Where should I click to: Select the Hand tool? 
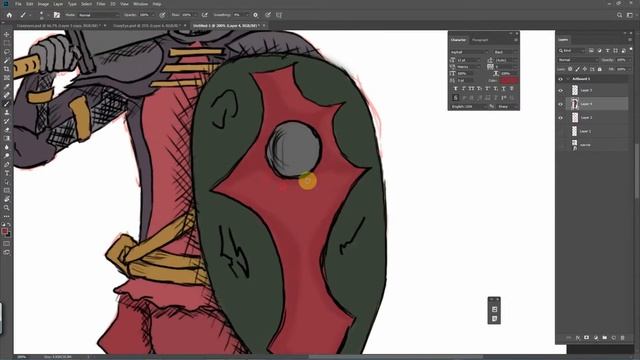click(x=7, y=199)
